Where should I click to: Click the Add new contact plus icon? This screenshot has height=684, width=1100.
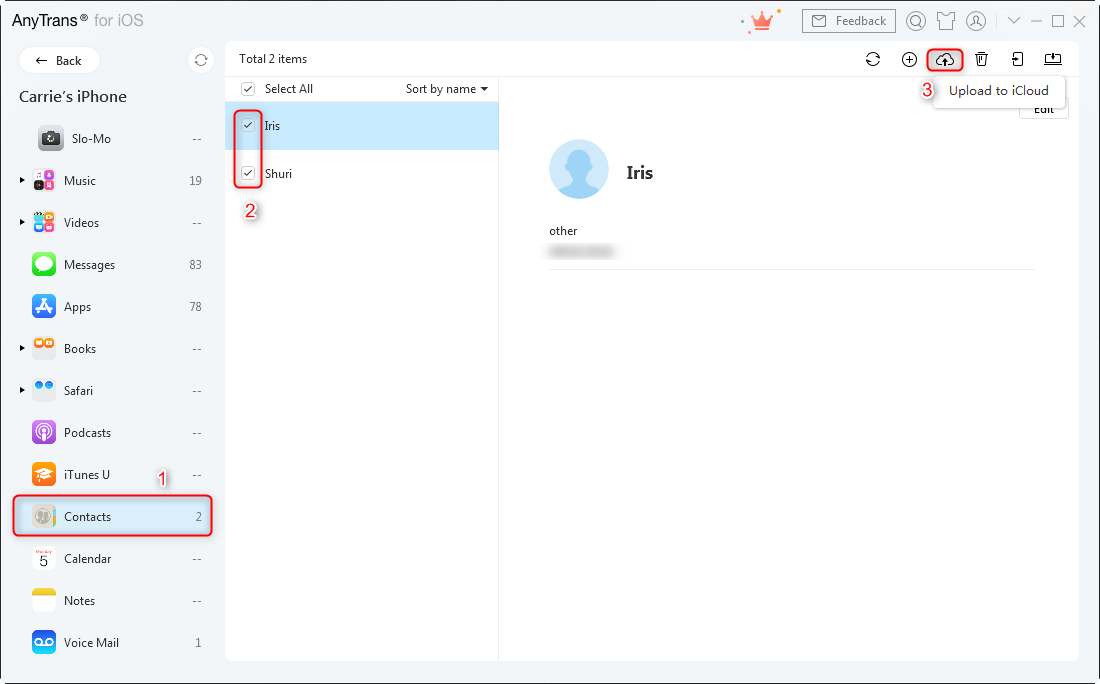(x=909, y=60)
